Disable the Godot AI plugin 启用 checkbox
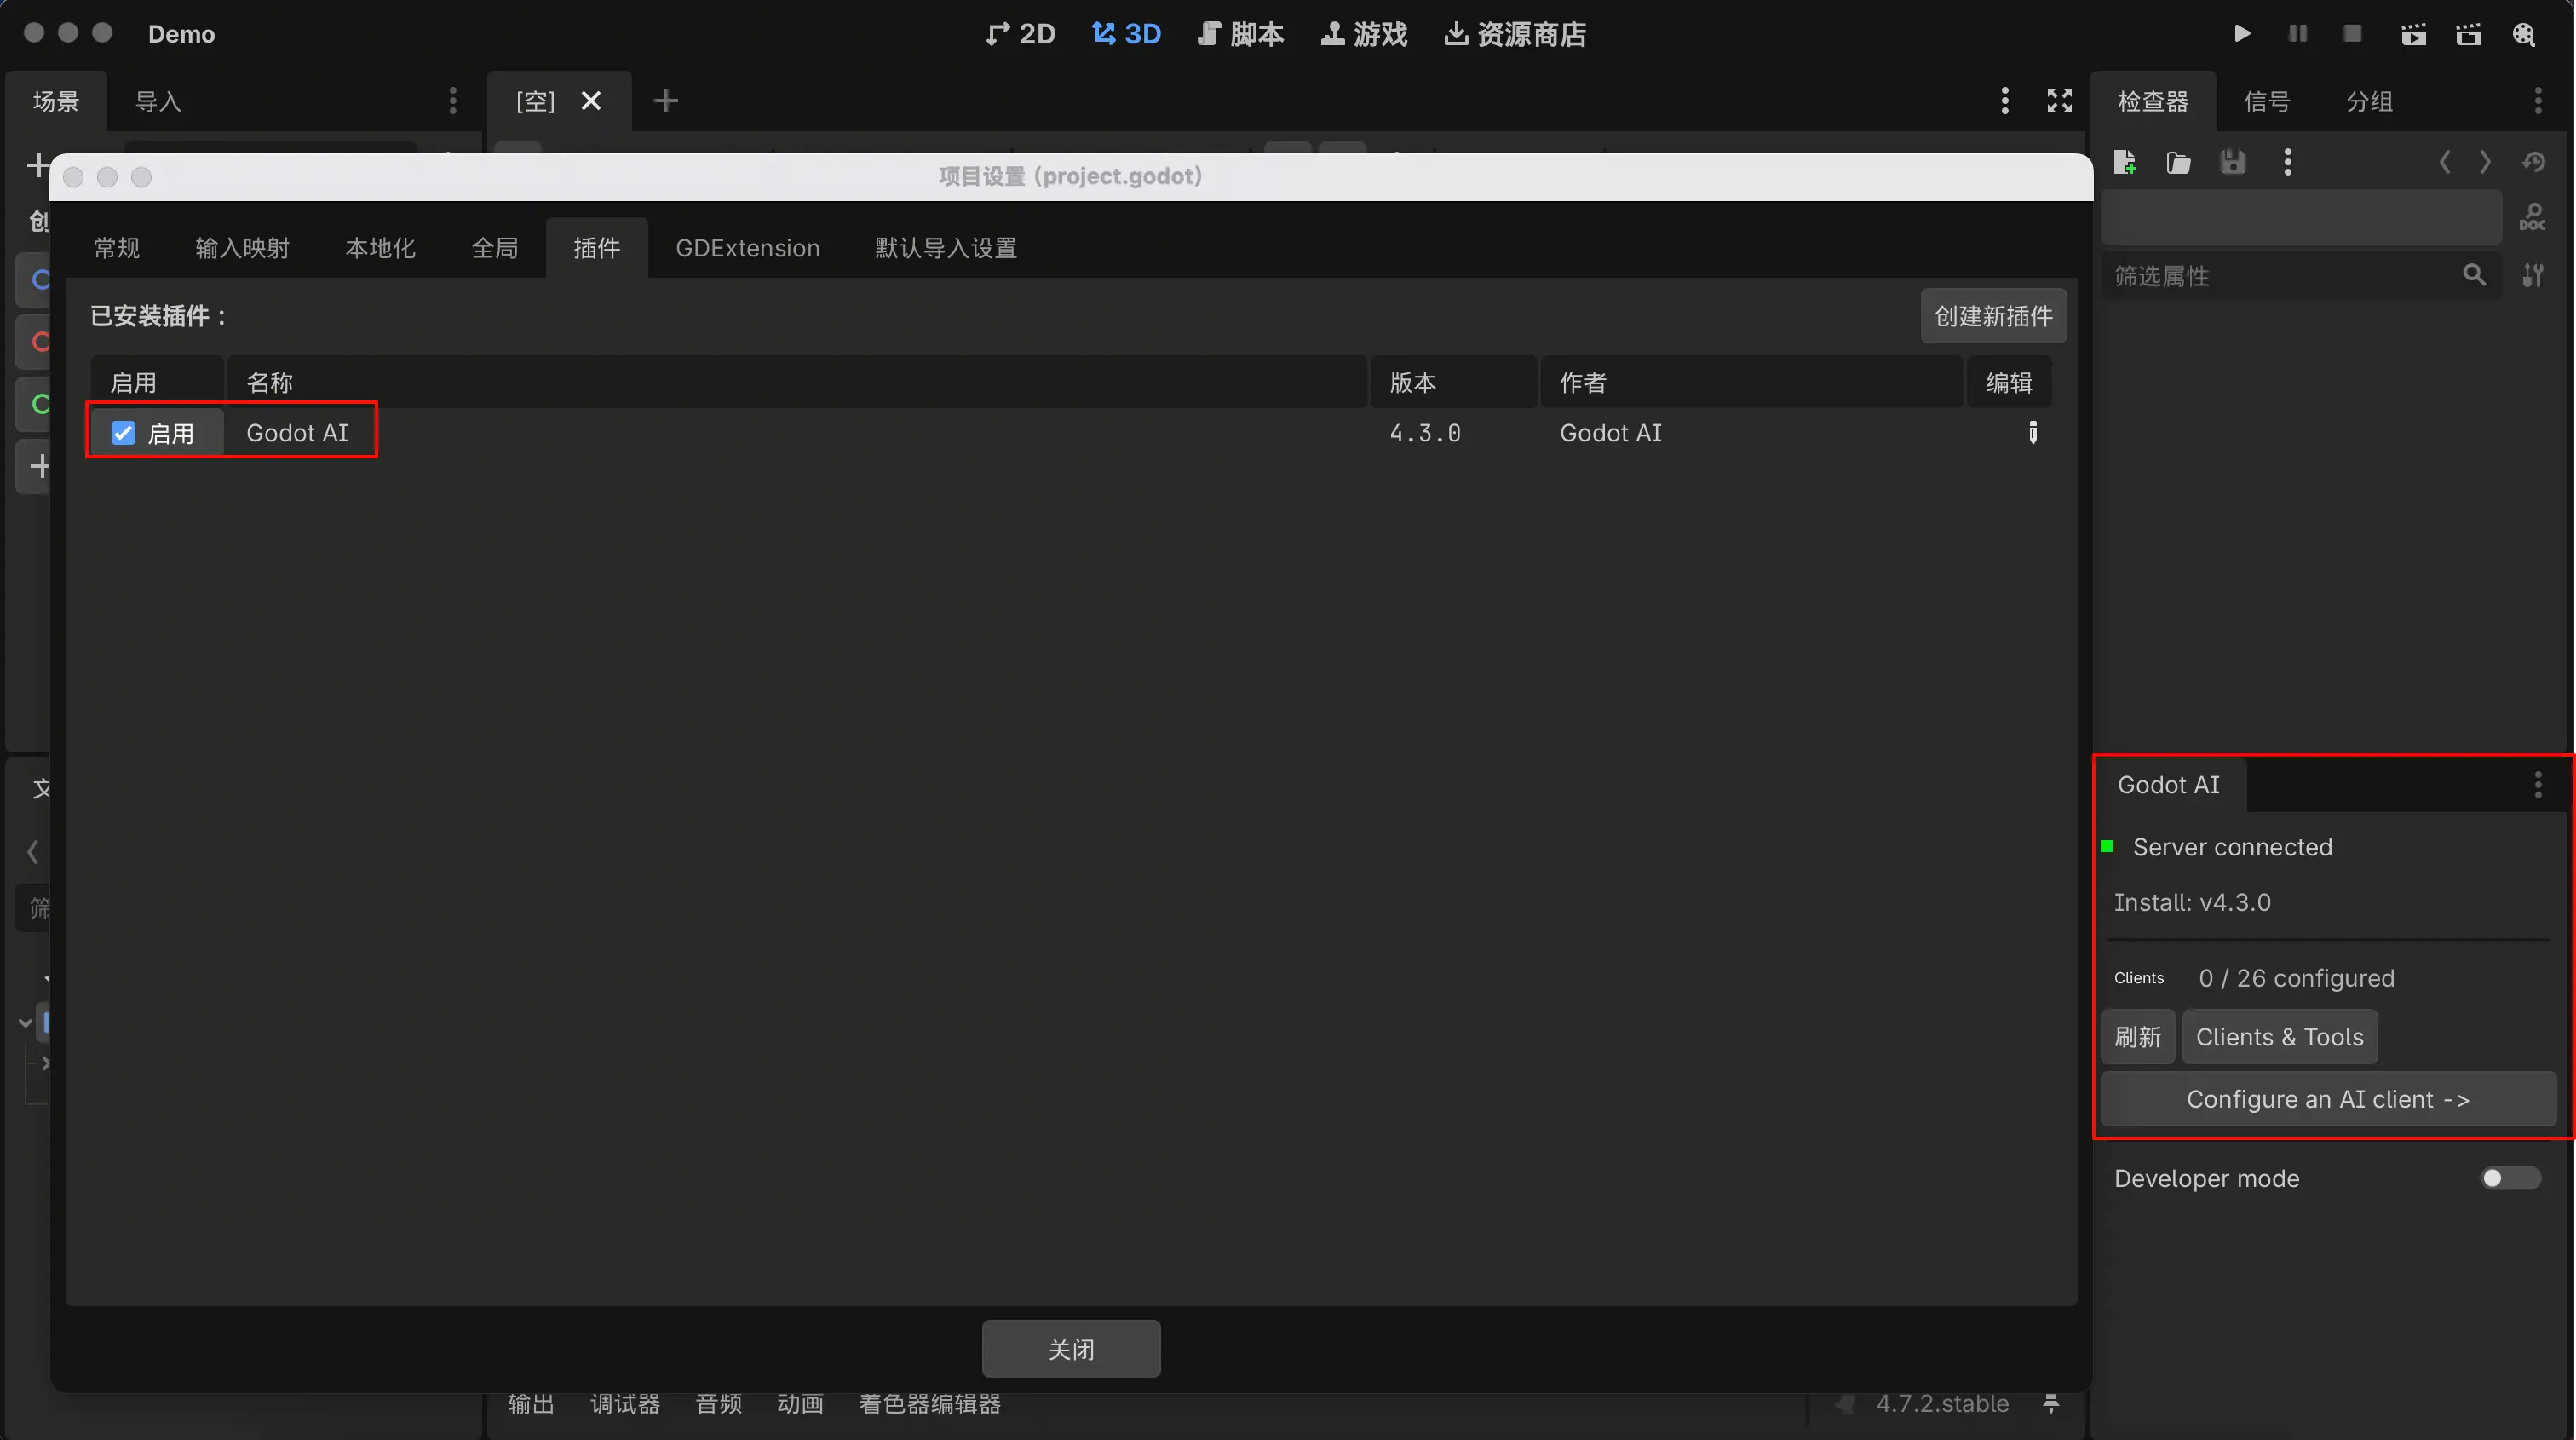 click(123, 433)
